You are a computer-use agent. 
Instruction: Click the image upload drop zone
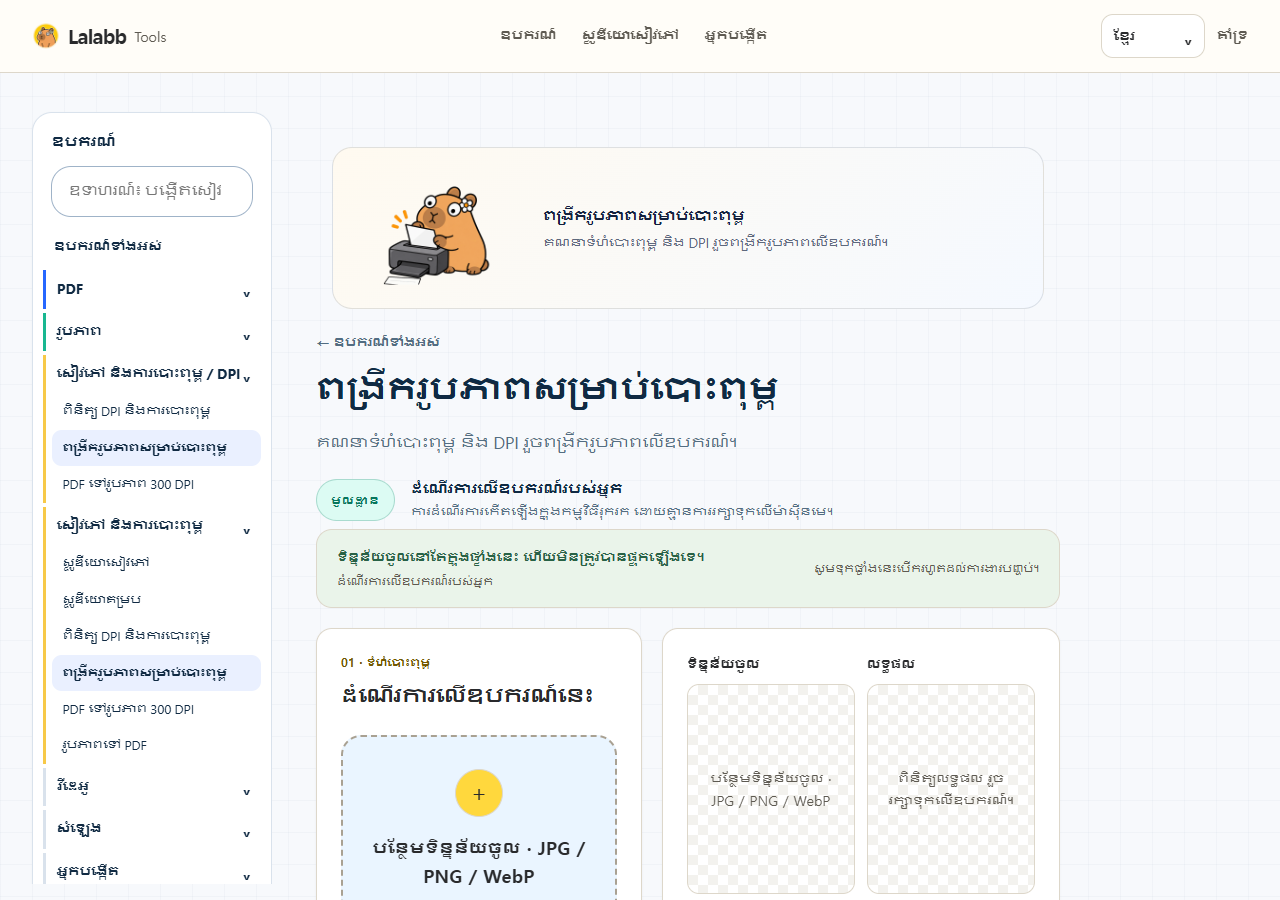click(479, 818)
